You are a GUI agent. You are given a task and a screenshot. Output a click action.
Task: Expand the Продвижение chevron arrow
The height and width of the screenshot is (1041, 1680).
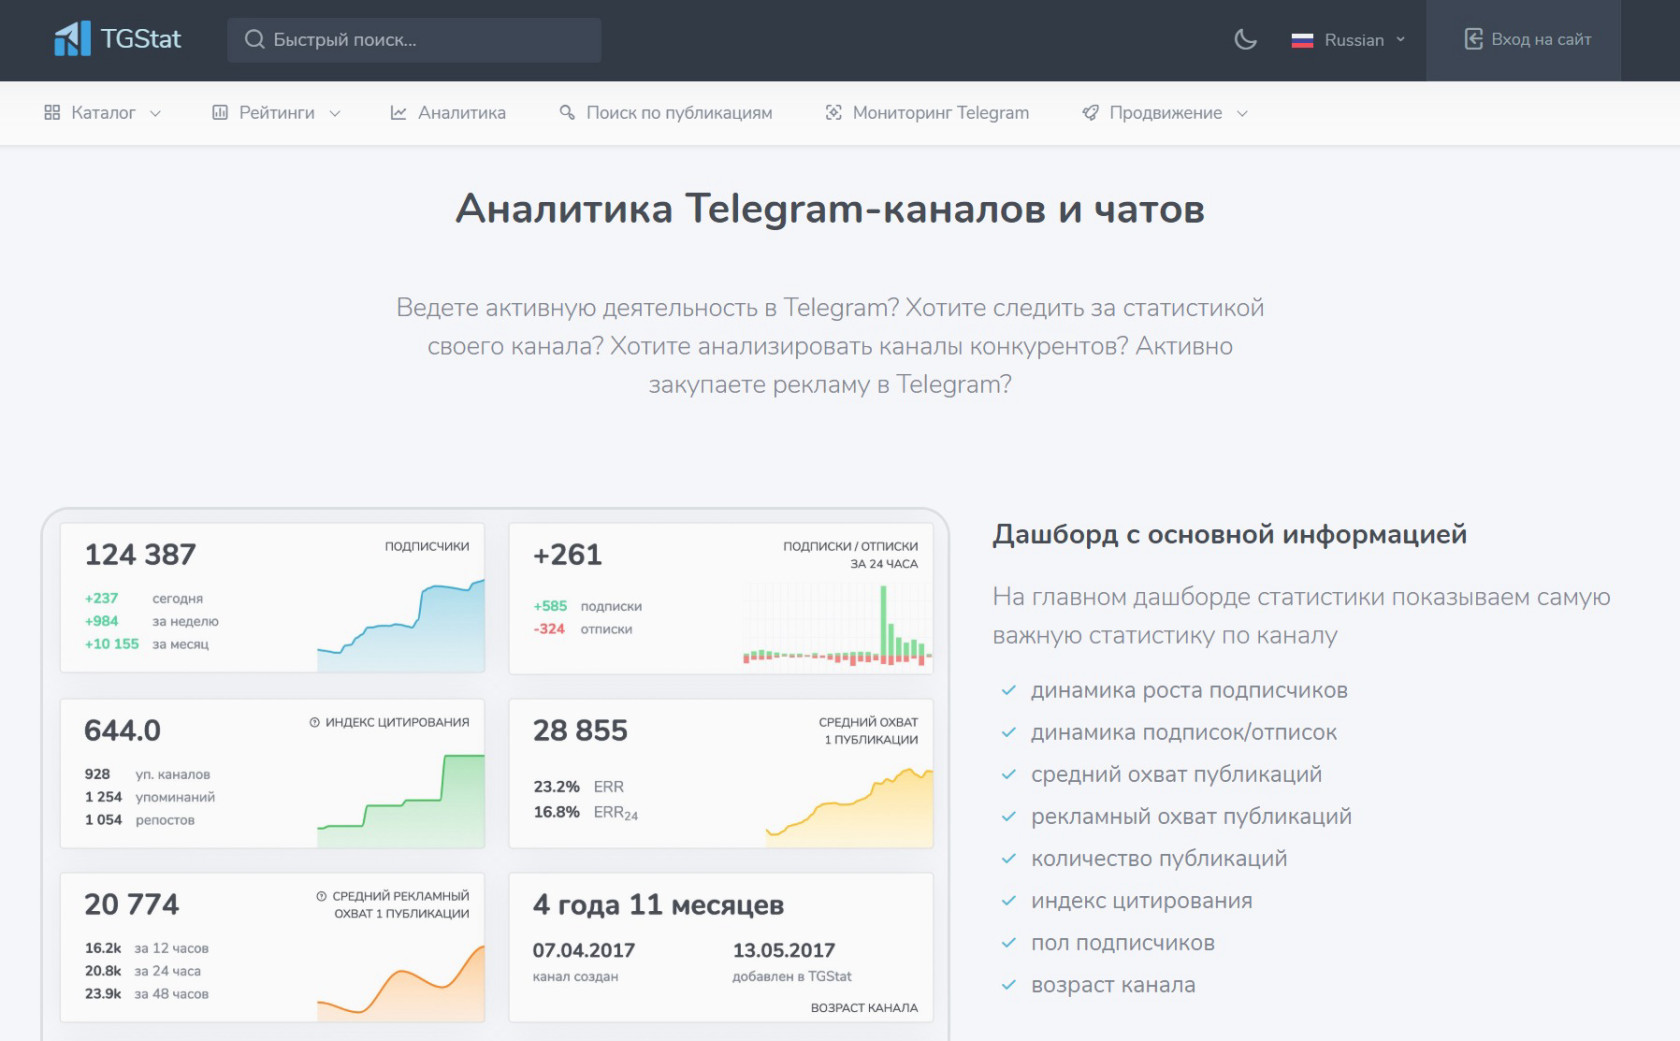point(1242,114)
